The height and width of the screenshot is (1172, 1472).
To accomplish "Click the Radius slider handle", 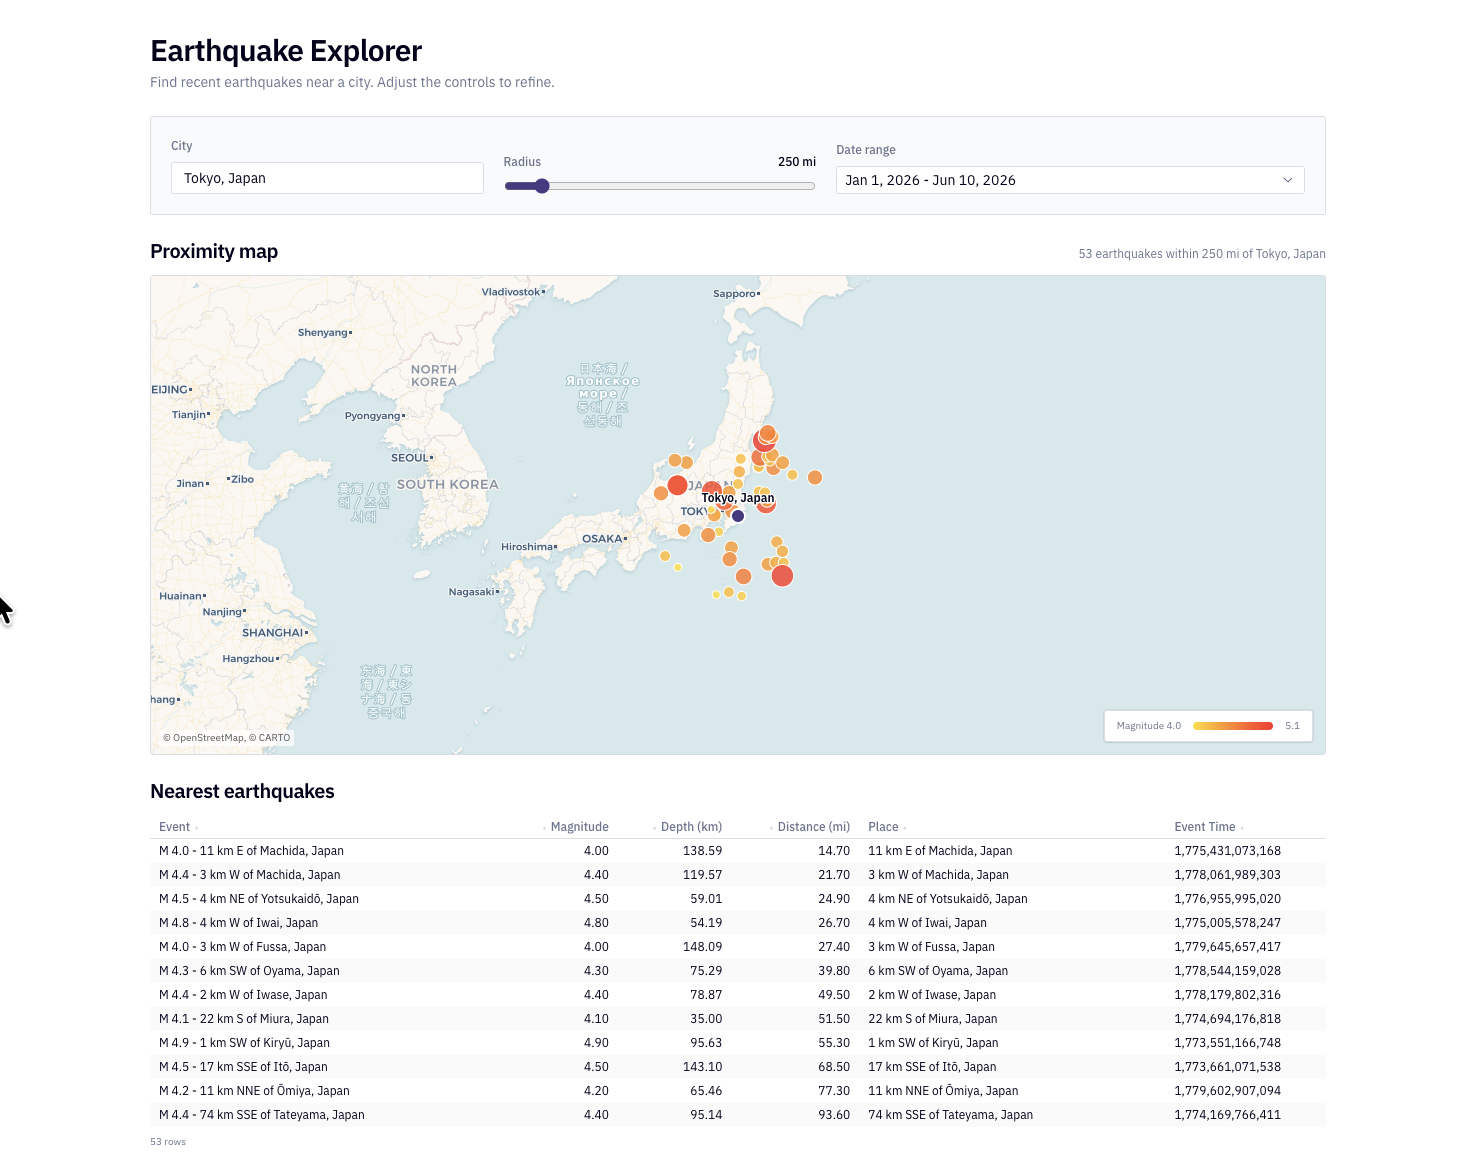I will tap(542, 186).
